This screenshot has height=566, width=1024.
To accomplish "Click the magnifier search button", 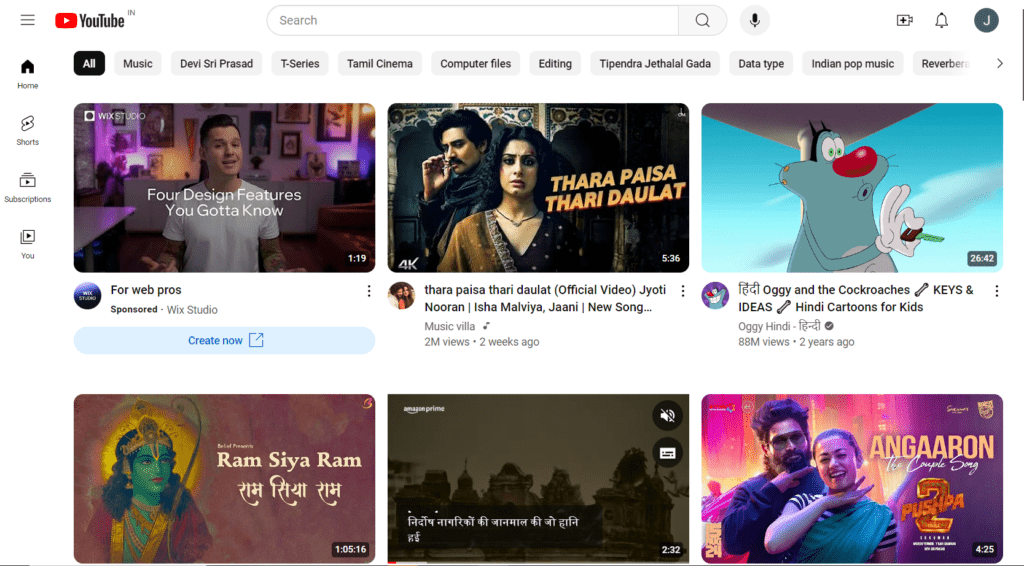I will click(702, 20).
